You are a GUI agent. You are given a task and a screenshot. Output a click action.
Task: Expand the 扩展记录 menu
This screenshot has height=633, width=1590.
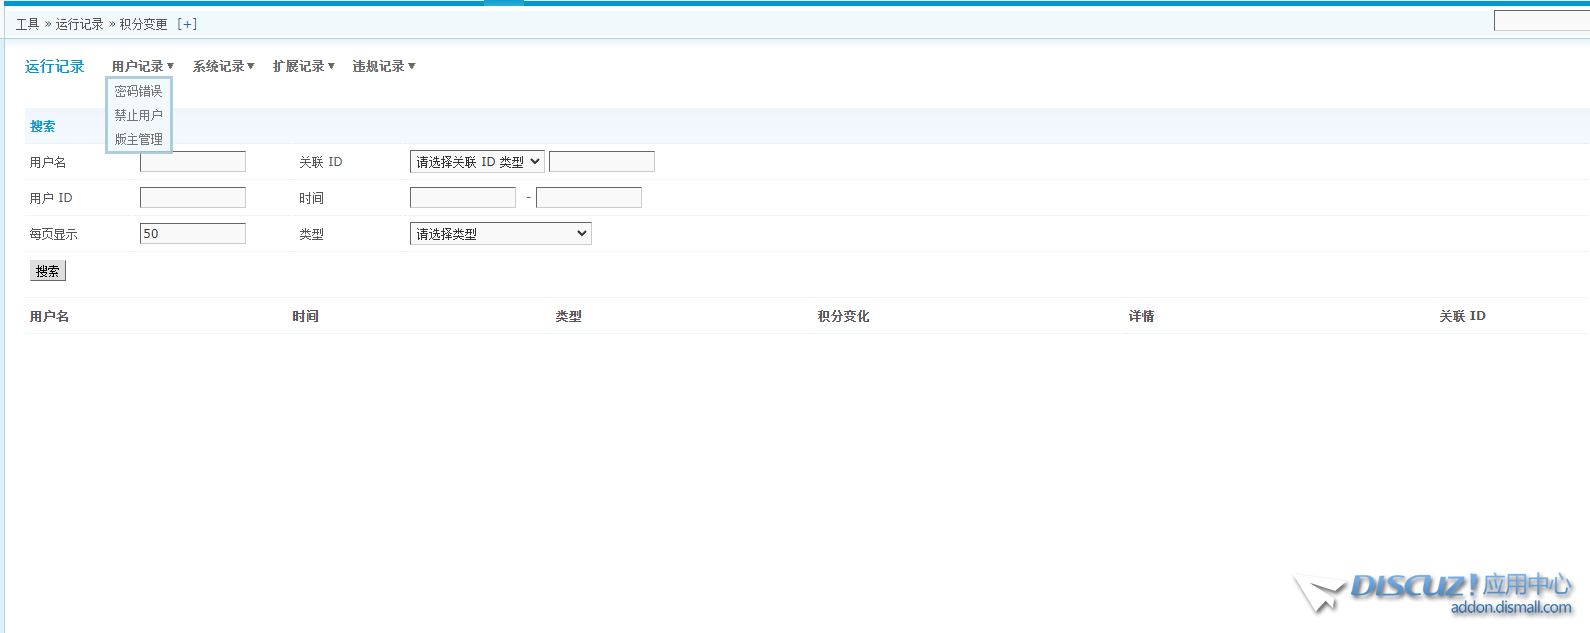tap(303, 66)
